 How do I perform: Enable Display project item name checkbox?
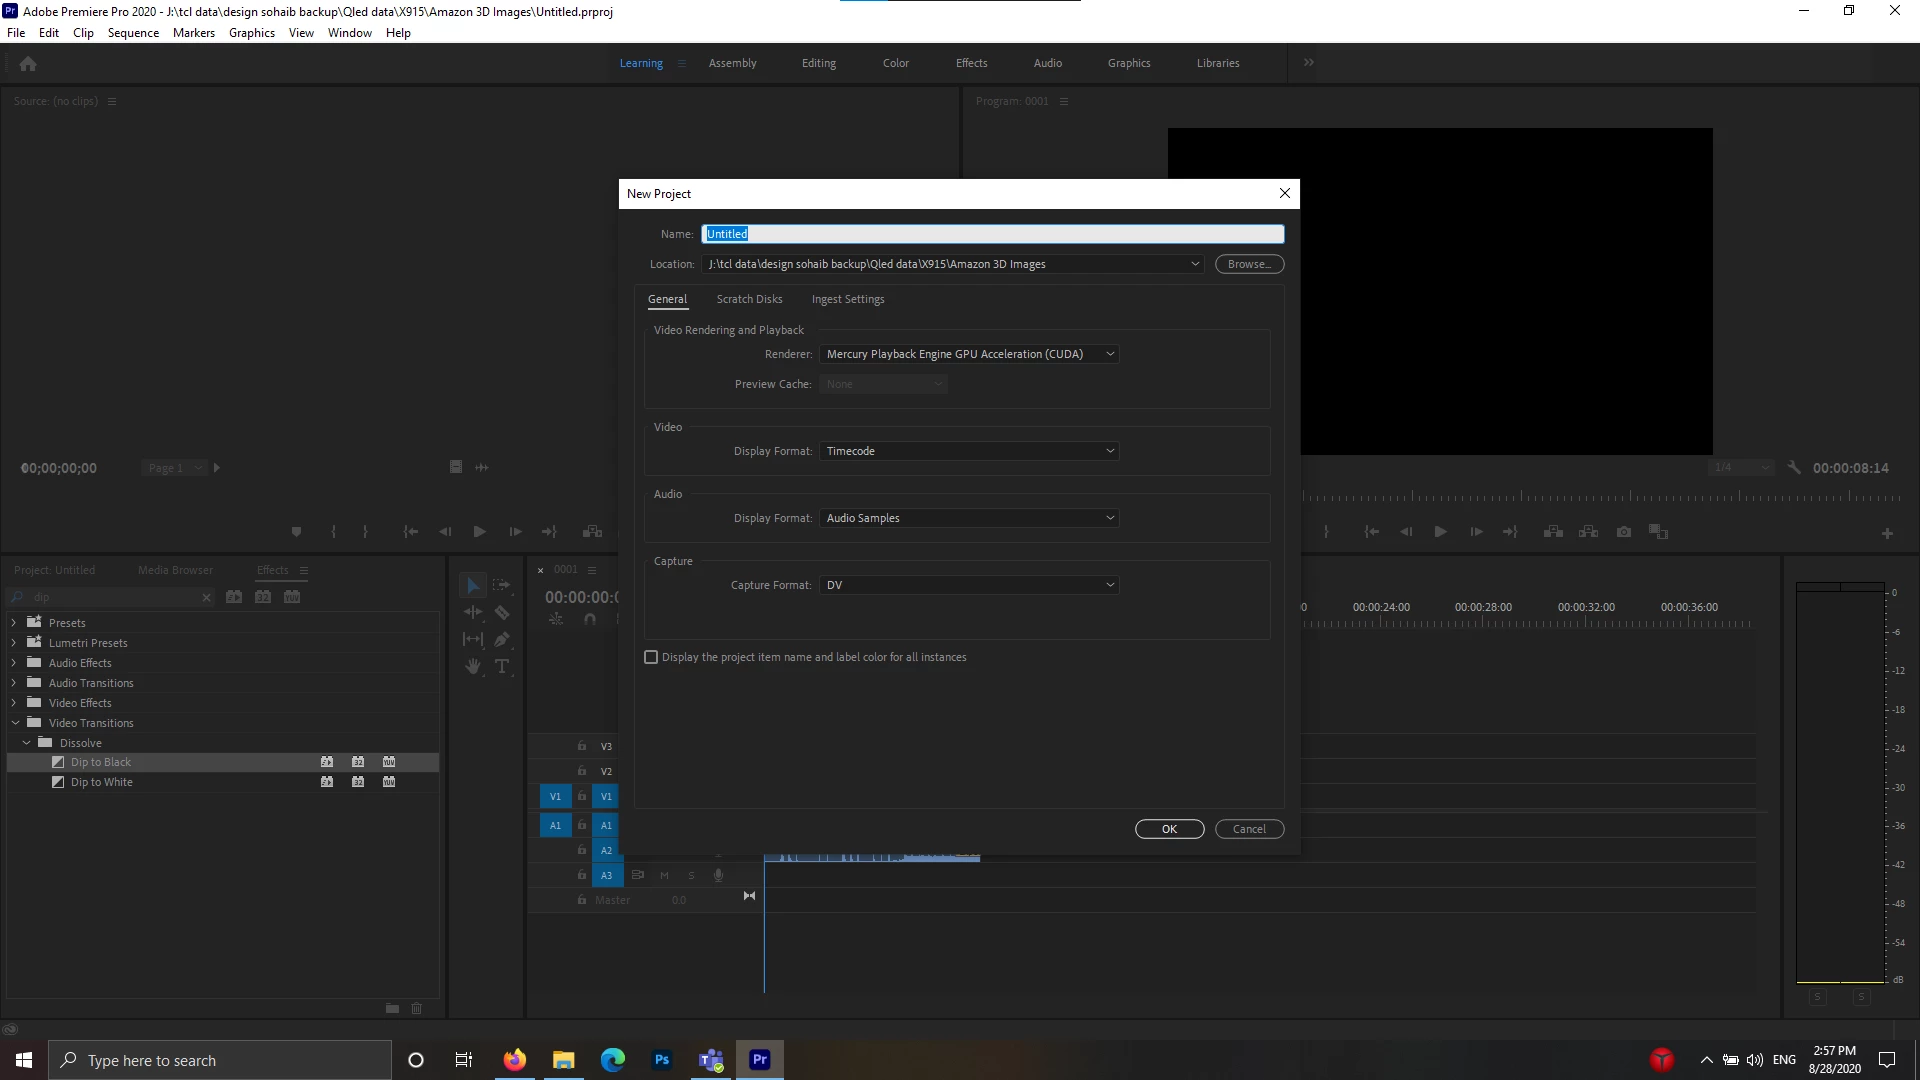tap(651, 657)
